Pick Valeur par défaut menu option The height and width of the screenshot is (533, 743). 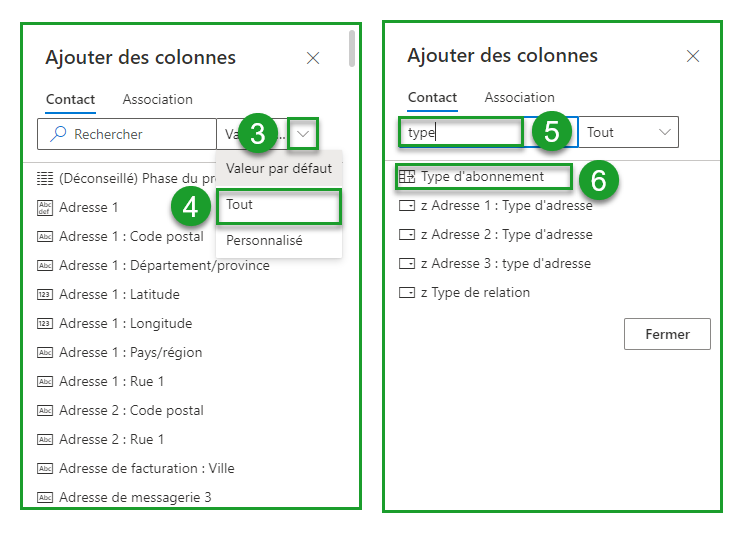[x=279, y=168]
